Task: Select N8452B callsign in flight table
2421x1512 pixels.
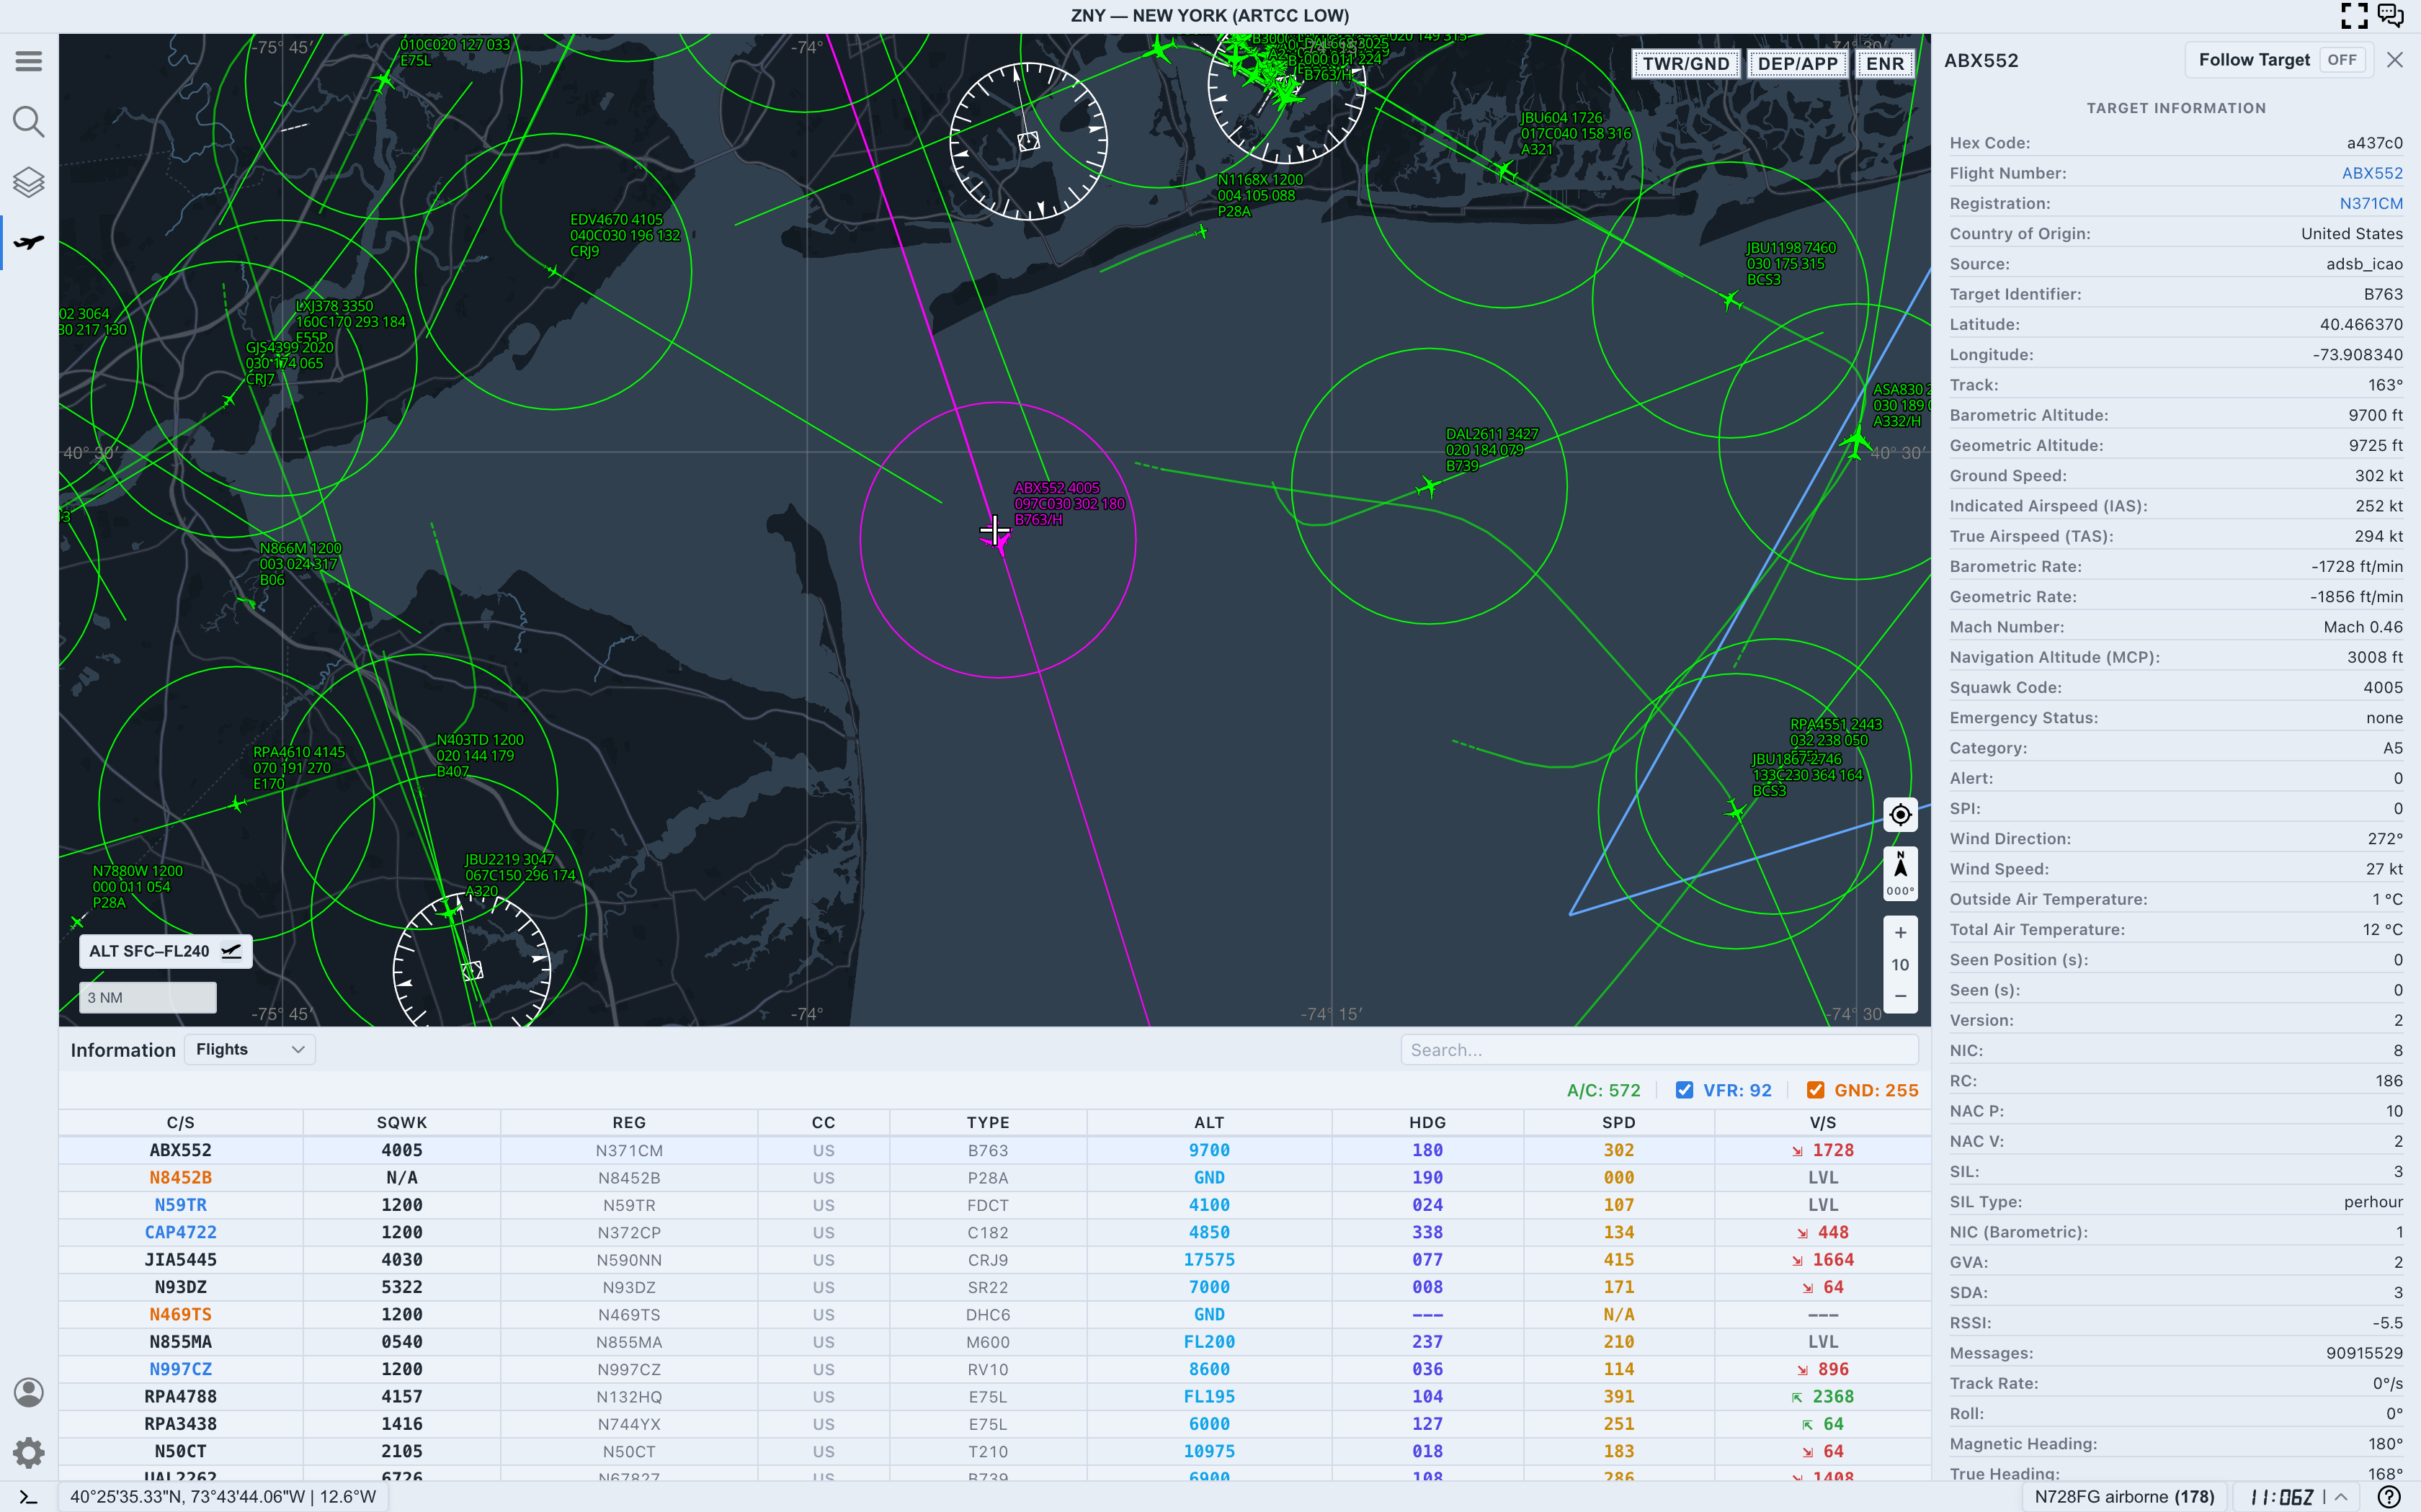Action: coord(181,1178)
